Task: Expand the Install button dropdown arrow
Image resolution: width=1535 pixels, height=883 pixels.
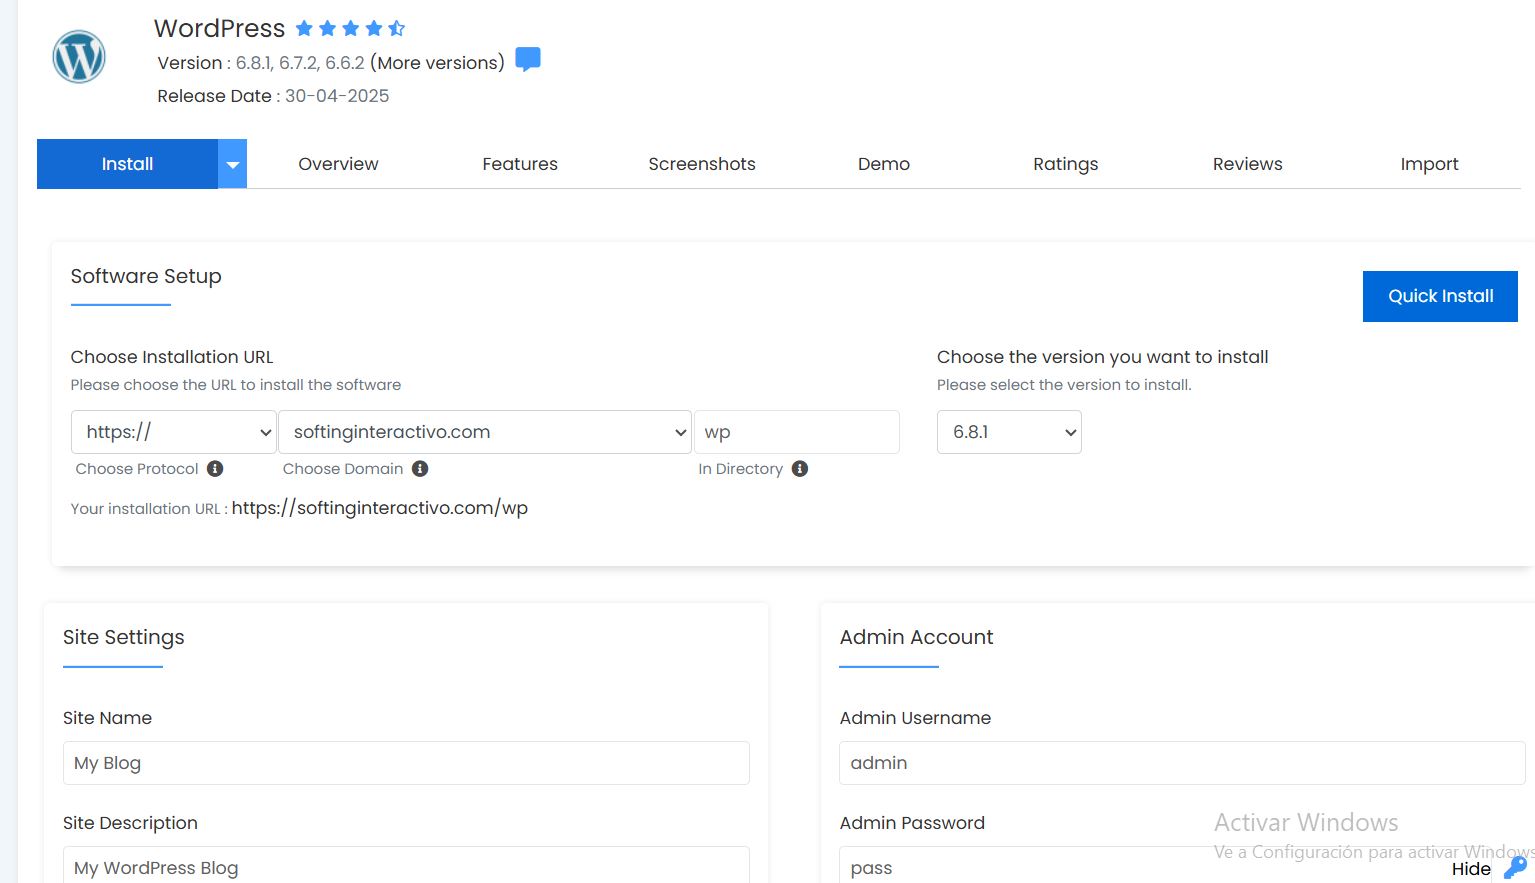Action: click(x=232, y=165)
